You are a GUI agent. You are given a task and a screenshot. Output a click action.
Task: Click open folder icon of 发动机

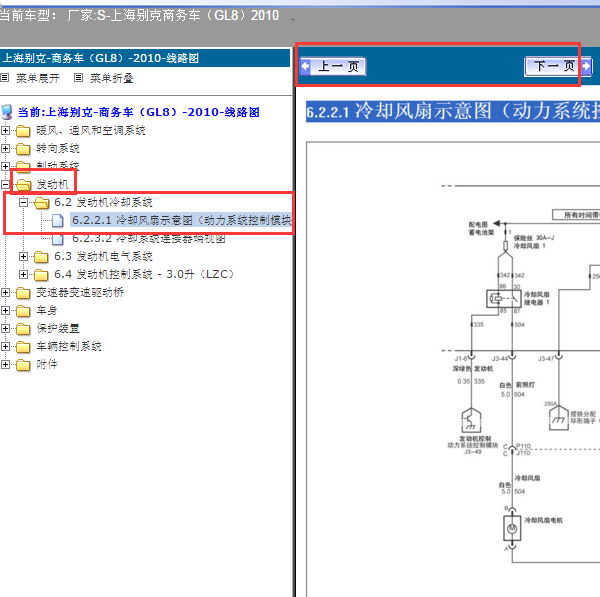[x=23, y=185]
